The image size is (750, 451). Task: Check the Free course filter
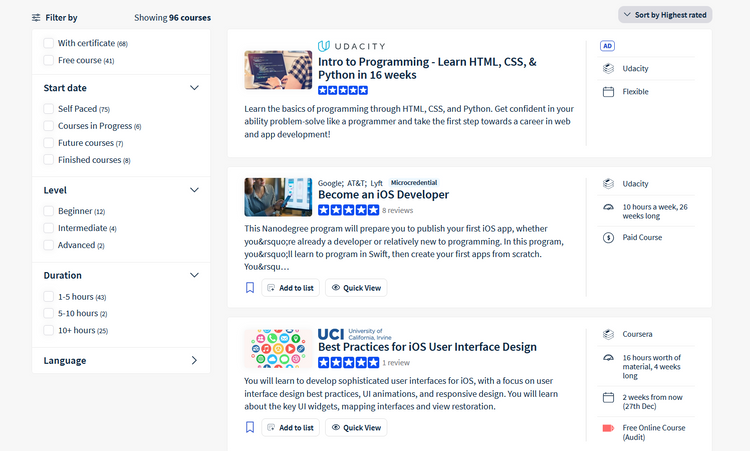(48, 60)
